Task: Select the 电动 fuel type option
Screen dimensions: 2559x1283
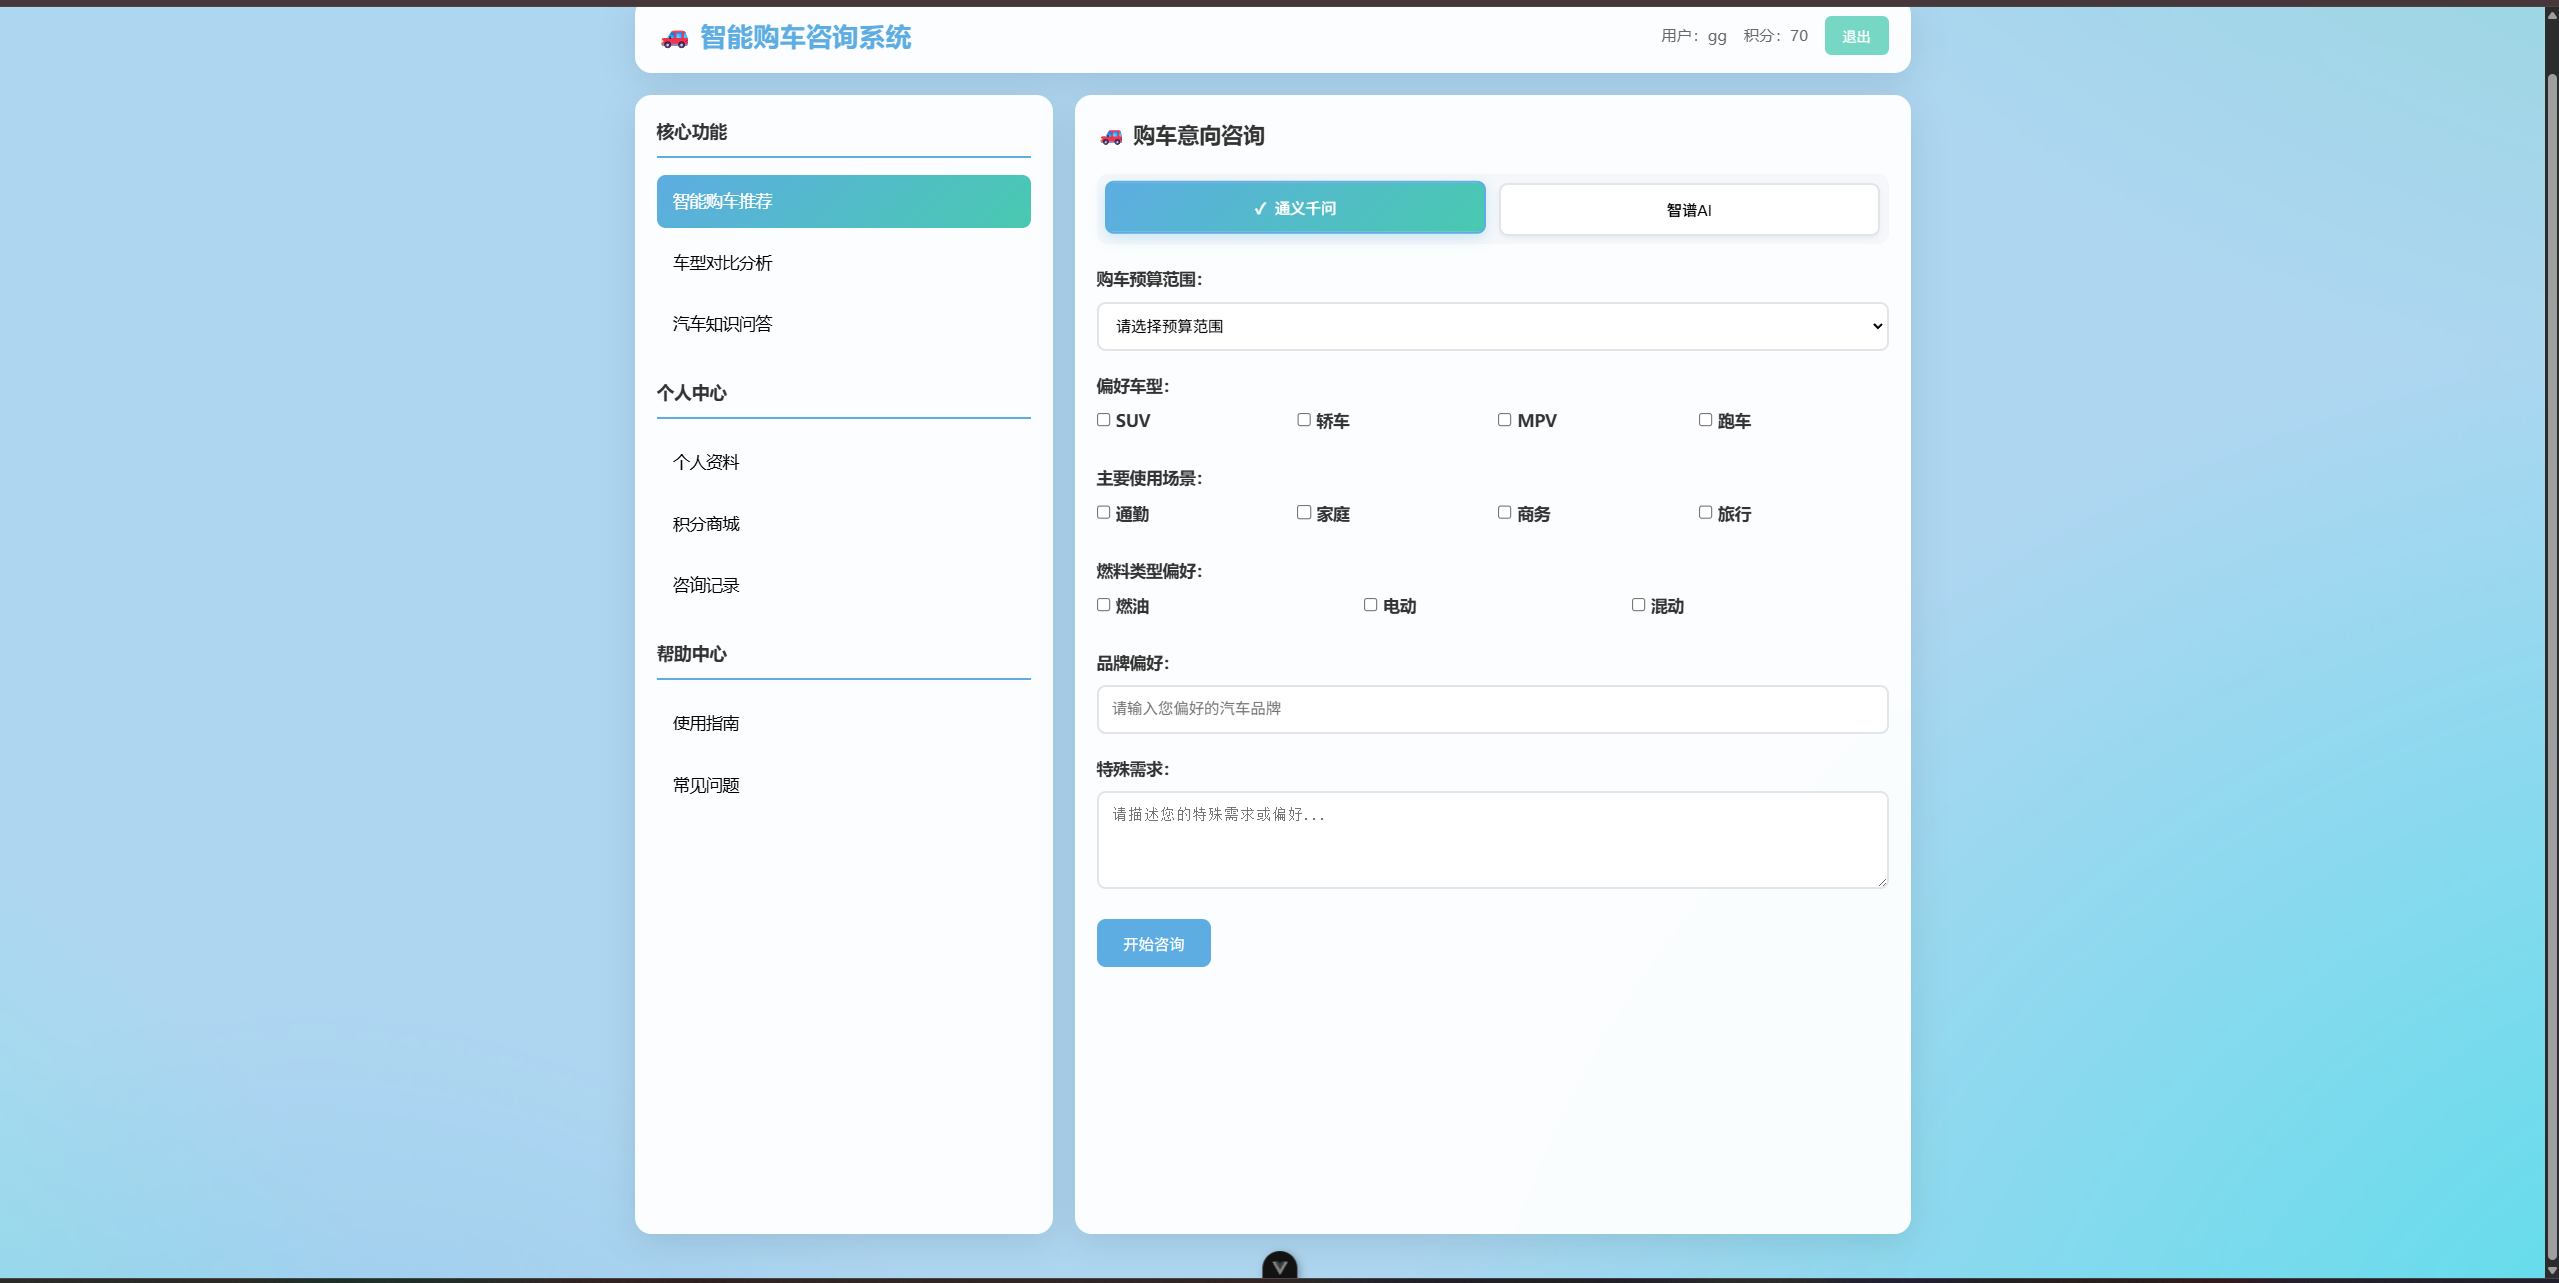Action: (x=1369, y=604)
